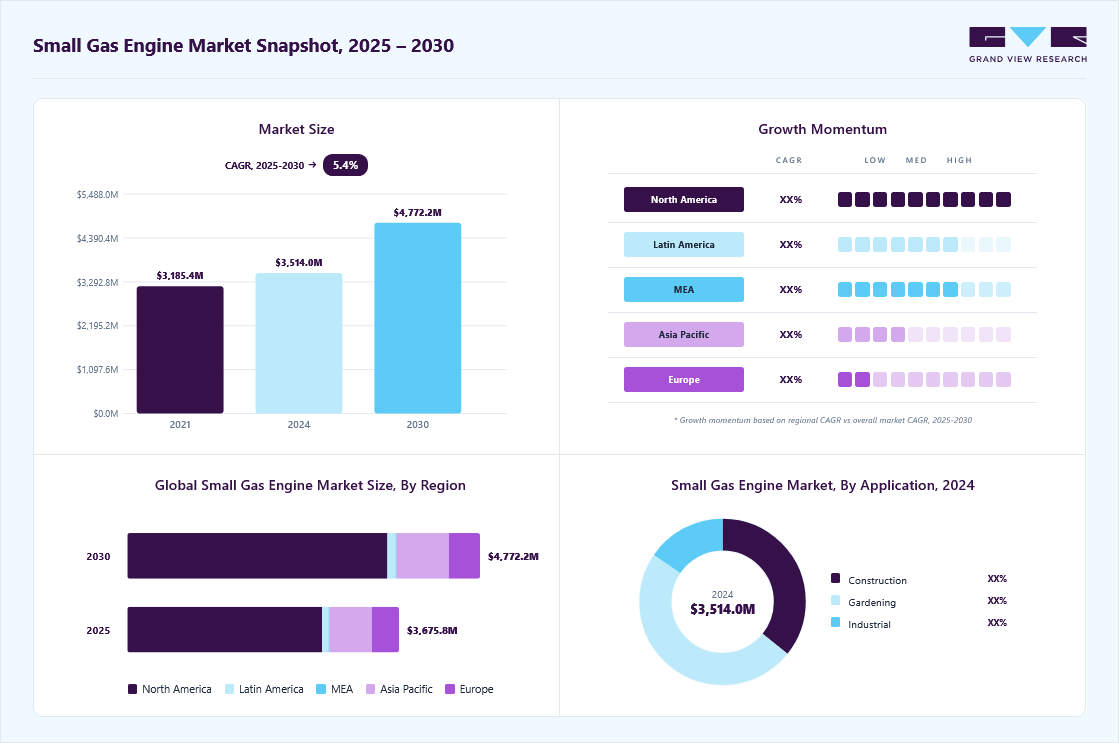Screen dimensions: 1120x743
Task: Click the $3,514.0M bar value label
Action: pyautogui.click(x=299, y=262)
